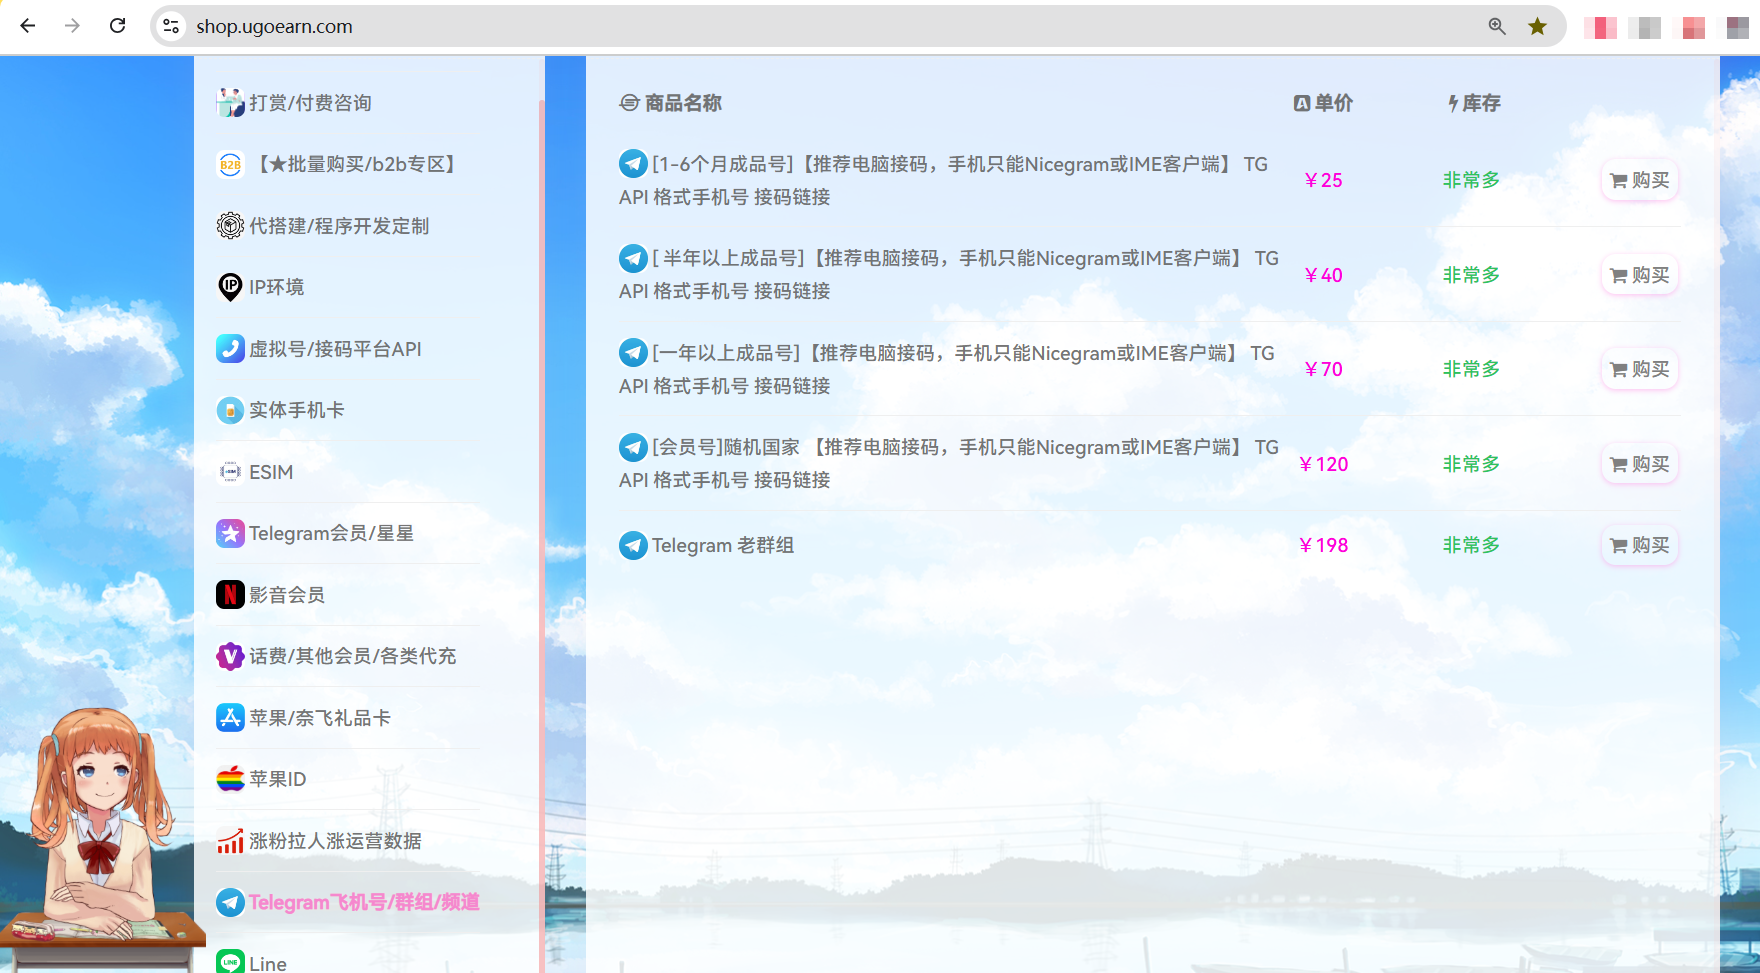
Task: Click the IP location pin icon
Action: pyautogui.click(x=230, y=287)
